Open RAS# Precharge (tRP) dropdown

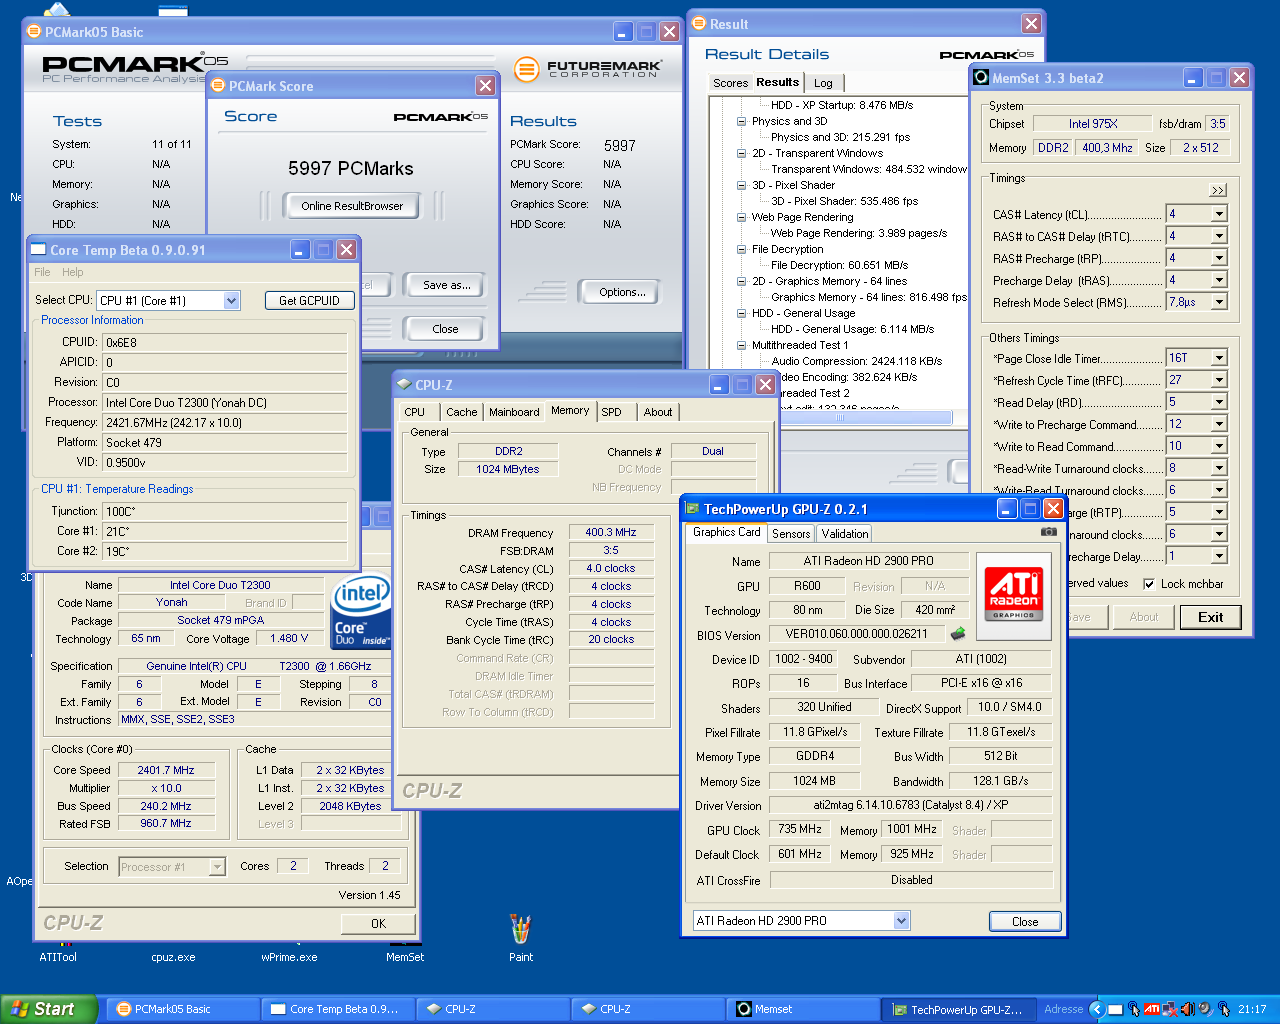click(1218, 258)
